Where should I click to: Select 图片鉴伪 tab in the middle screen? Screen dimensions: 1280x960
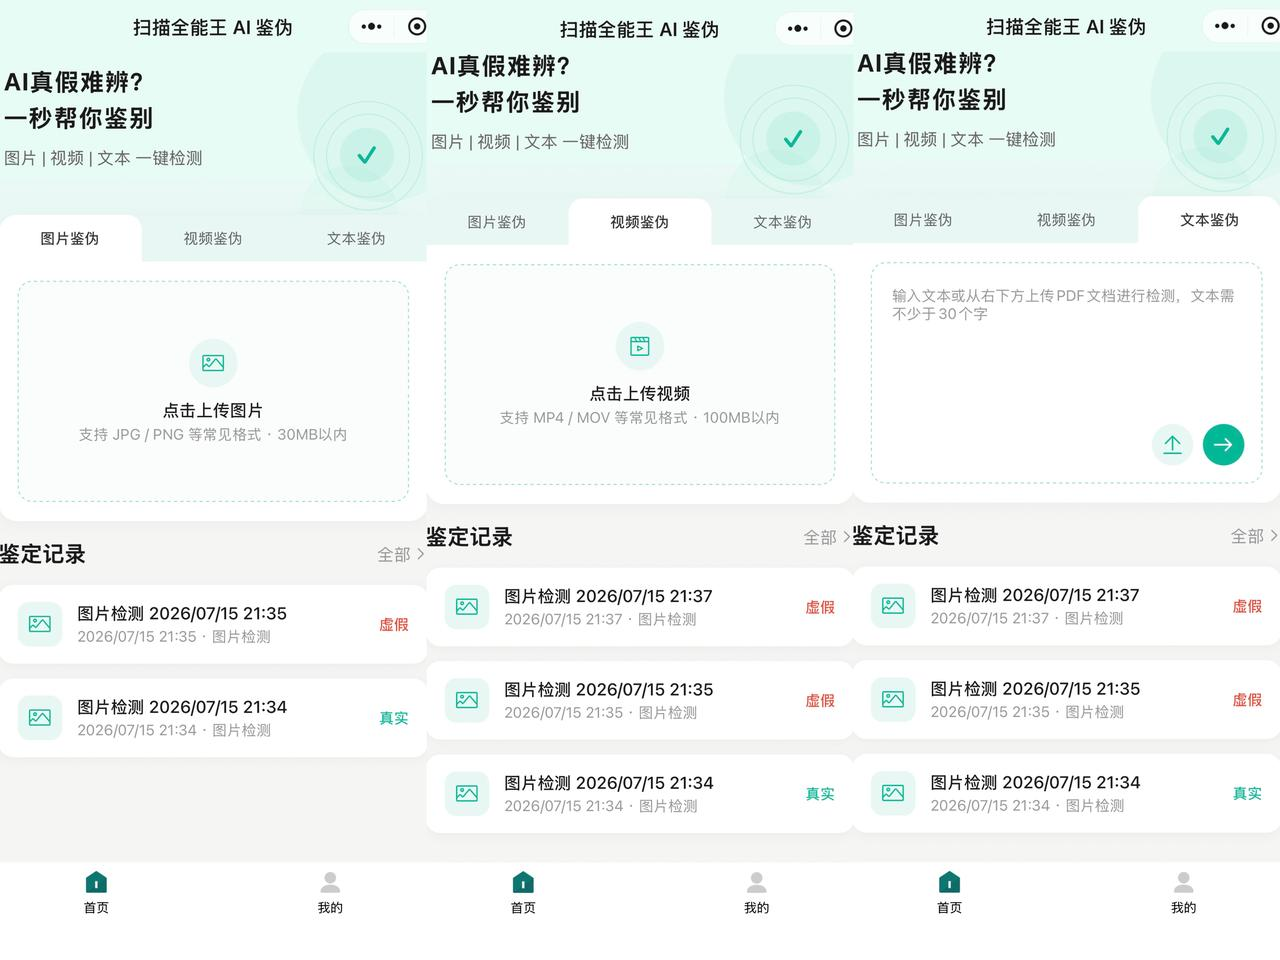[497, 222]
